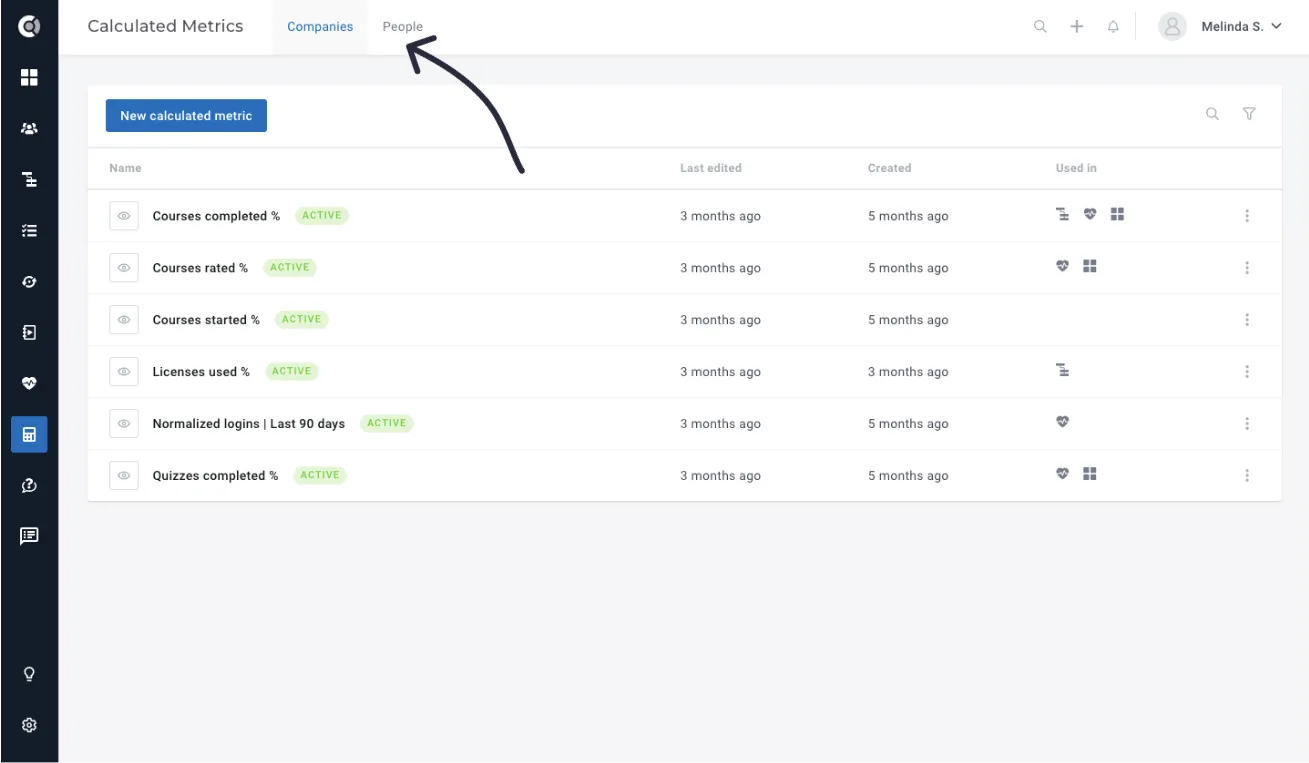Click the plus add icon in header
Screen dimensions: 1309x763
point(1076,27)
